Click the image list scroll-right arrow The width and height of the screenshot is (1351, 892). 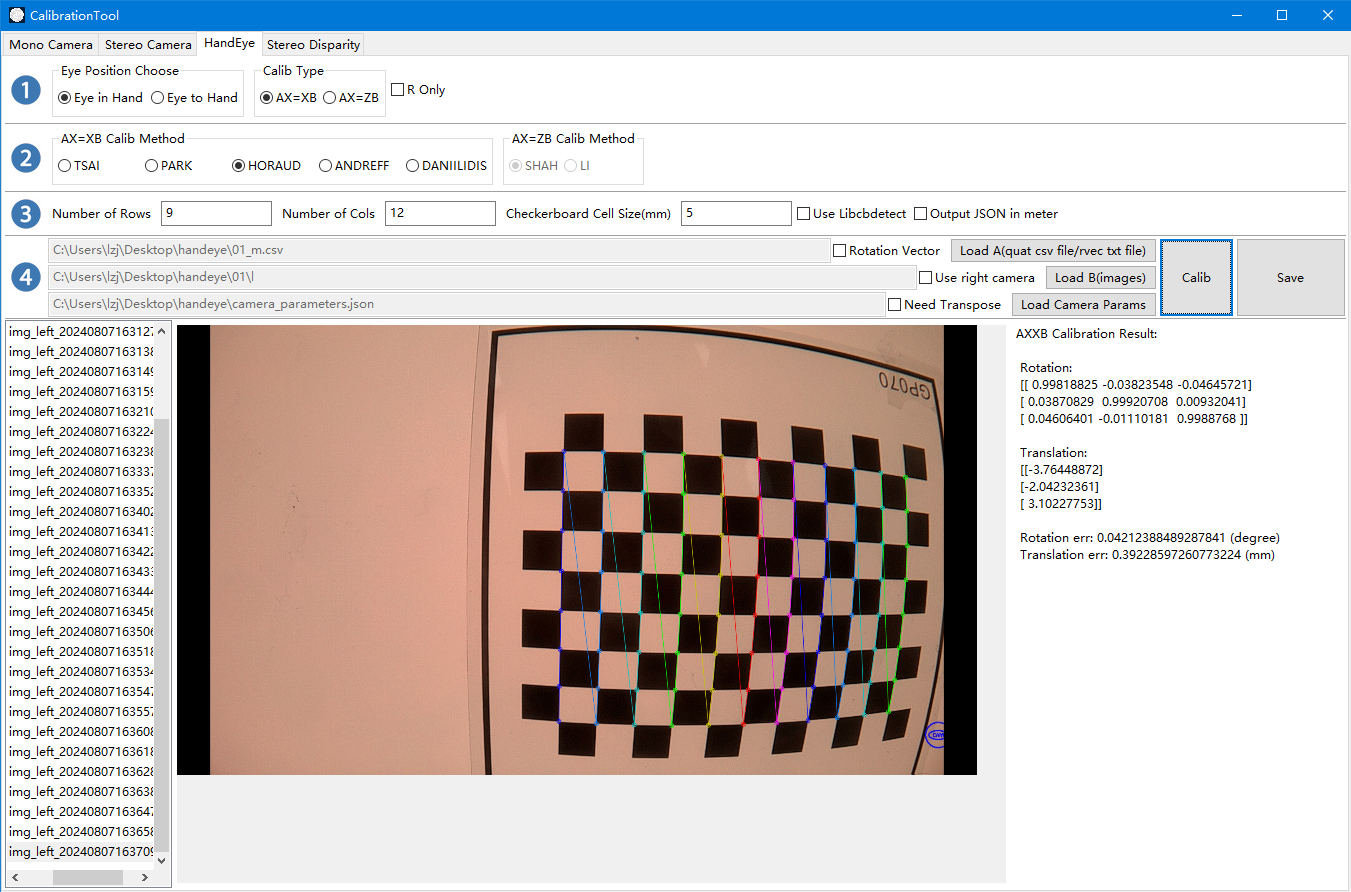(x=145, y=877)
